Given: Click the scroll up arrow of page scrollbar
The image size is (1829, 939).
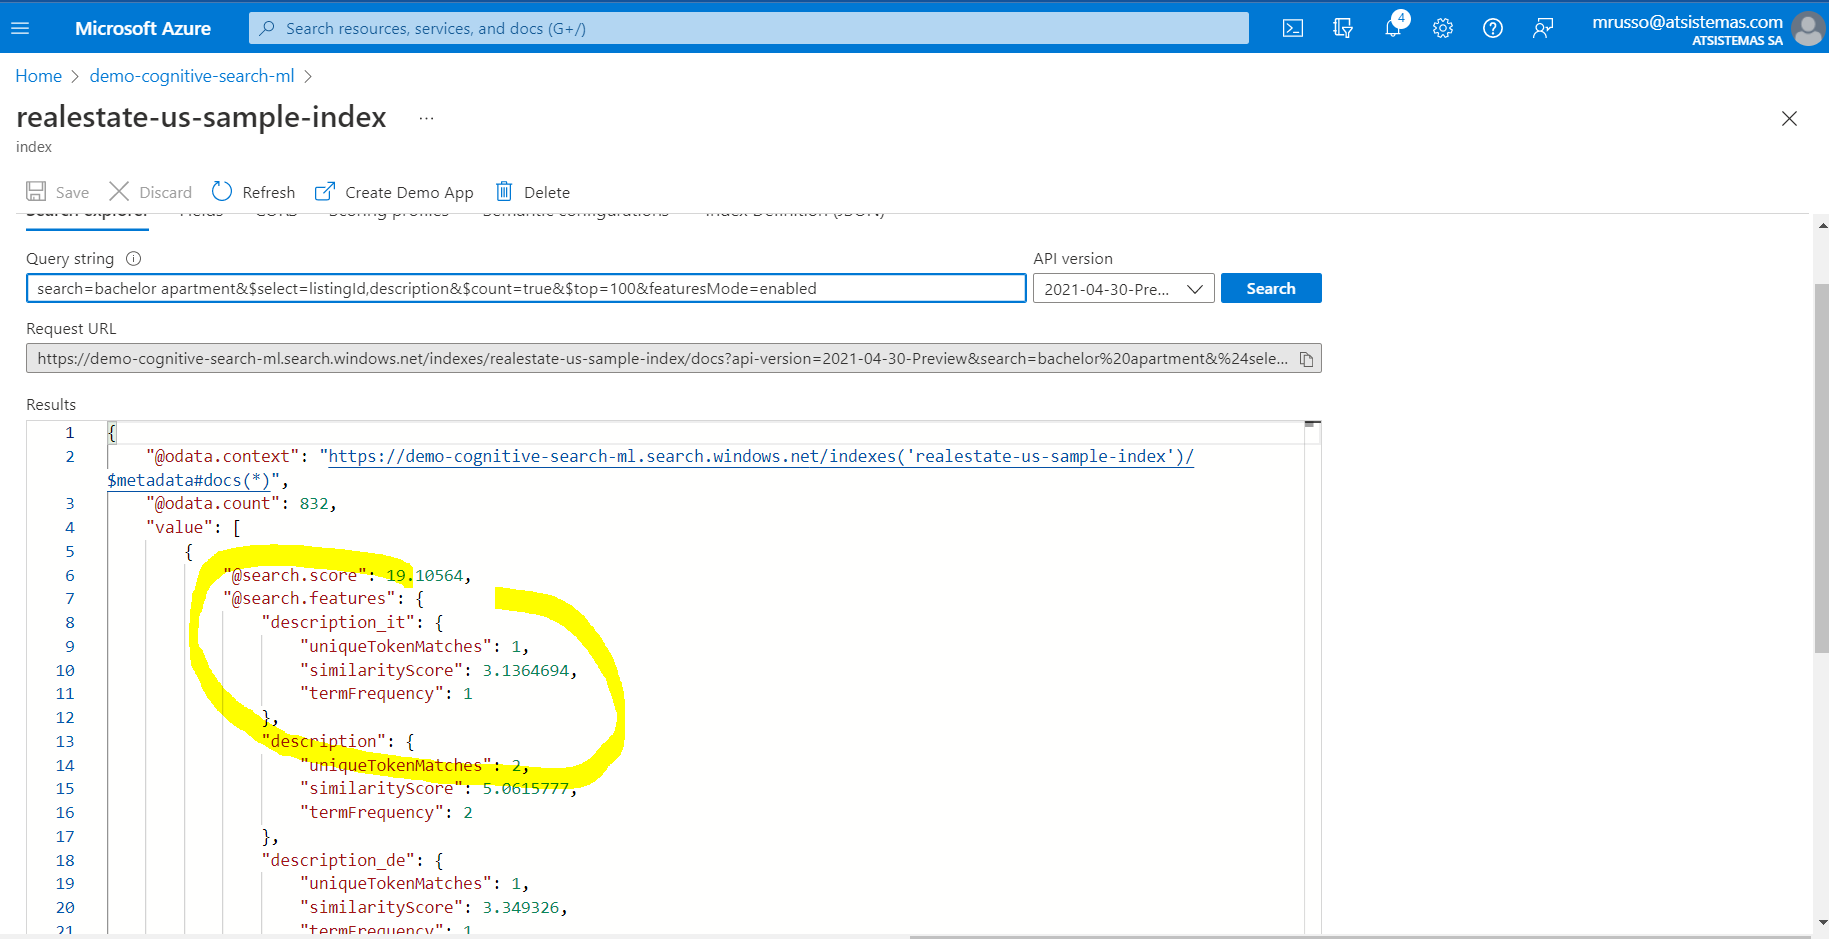Looking at the screenshot, I should coord(1821,226).
